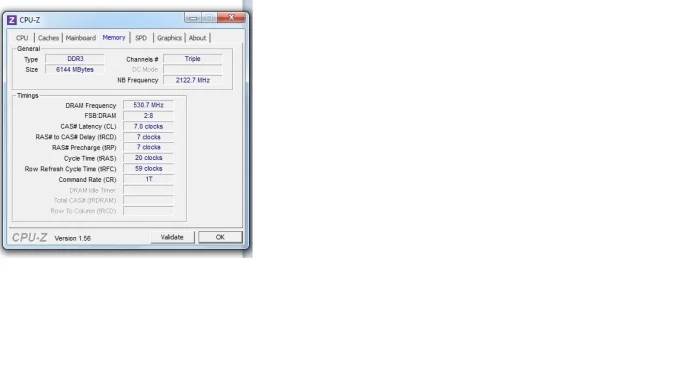Click the 1T Command Rate value
Viewport: 683px width, 384px height.
tap(149, 179)
